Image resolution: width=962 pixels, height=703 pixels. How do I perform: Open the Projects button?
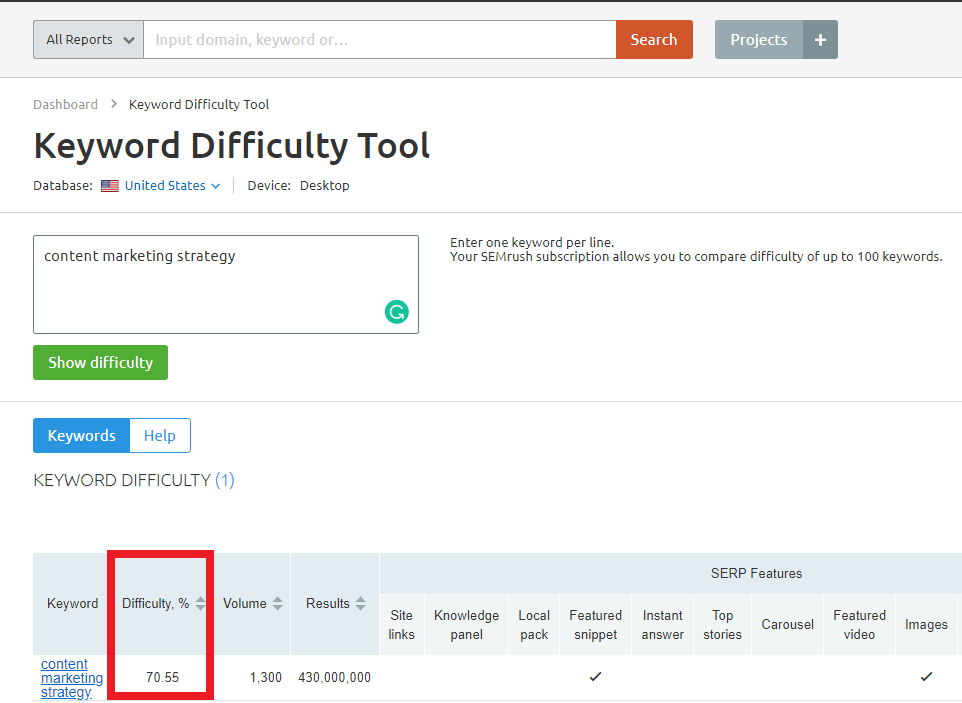coord(758,39)
